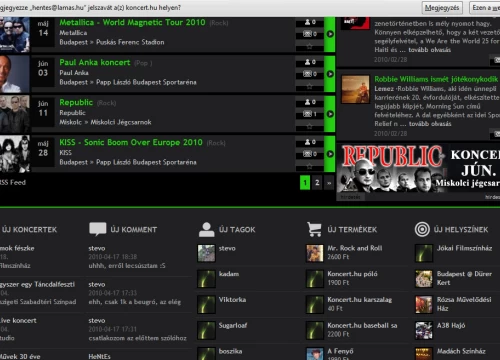Click the shopping cart Új termékek icon

314,229
